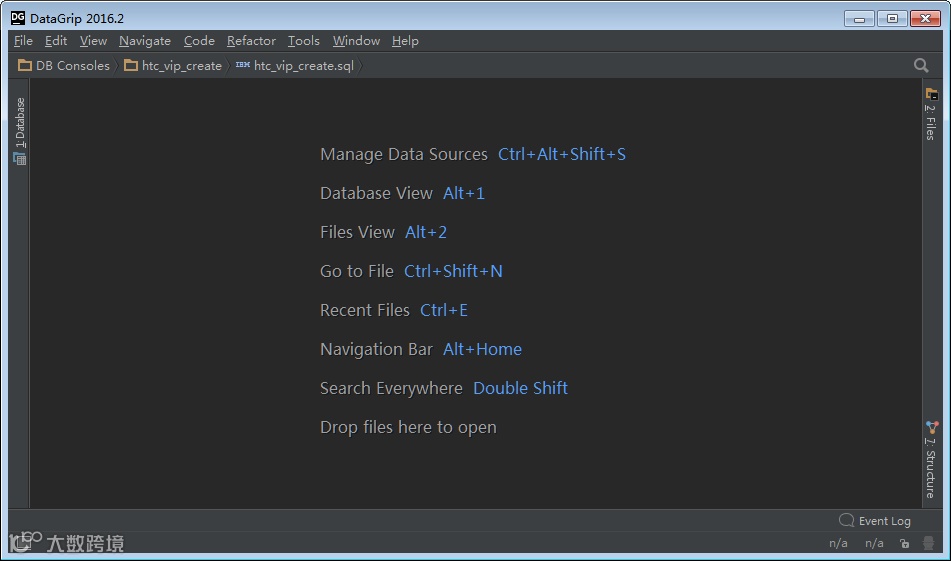Click the Drop files here to open text
The image size is (951, 561).
pyautogui.click(x=408, y=427)
